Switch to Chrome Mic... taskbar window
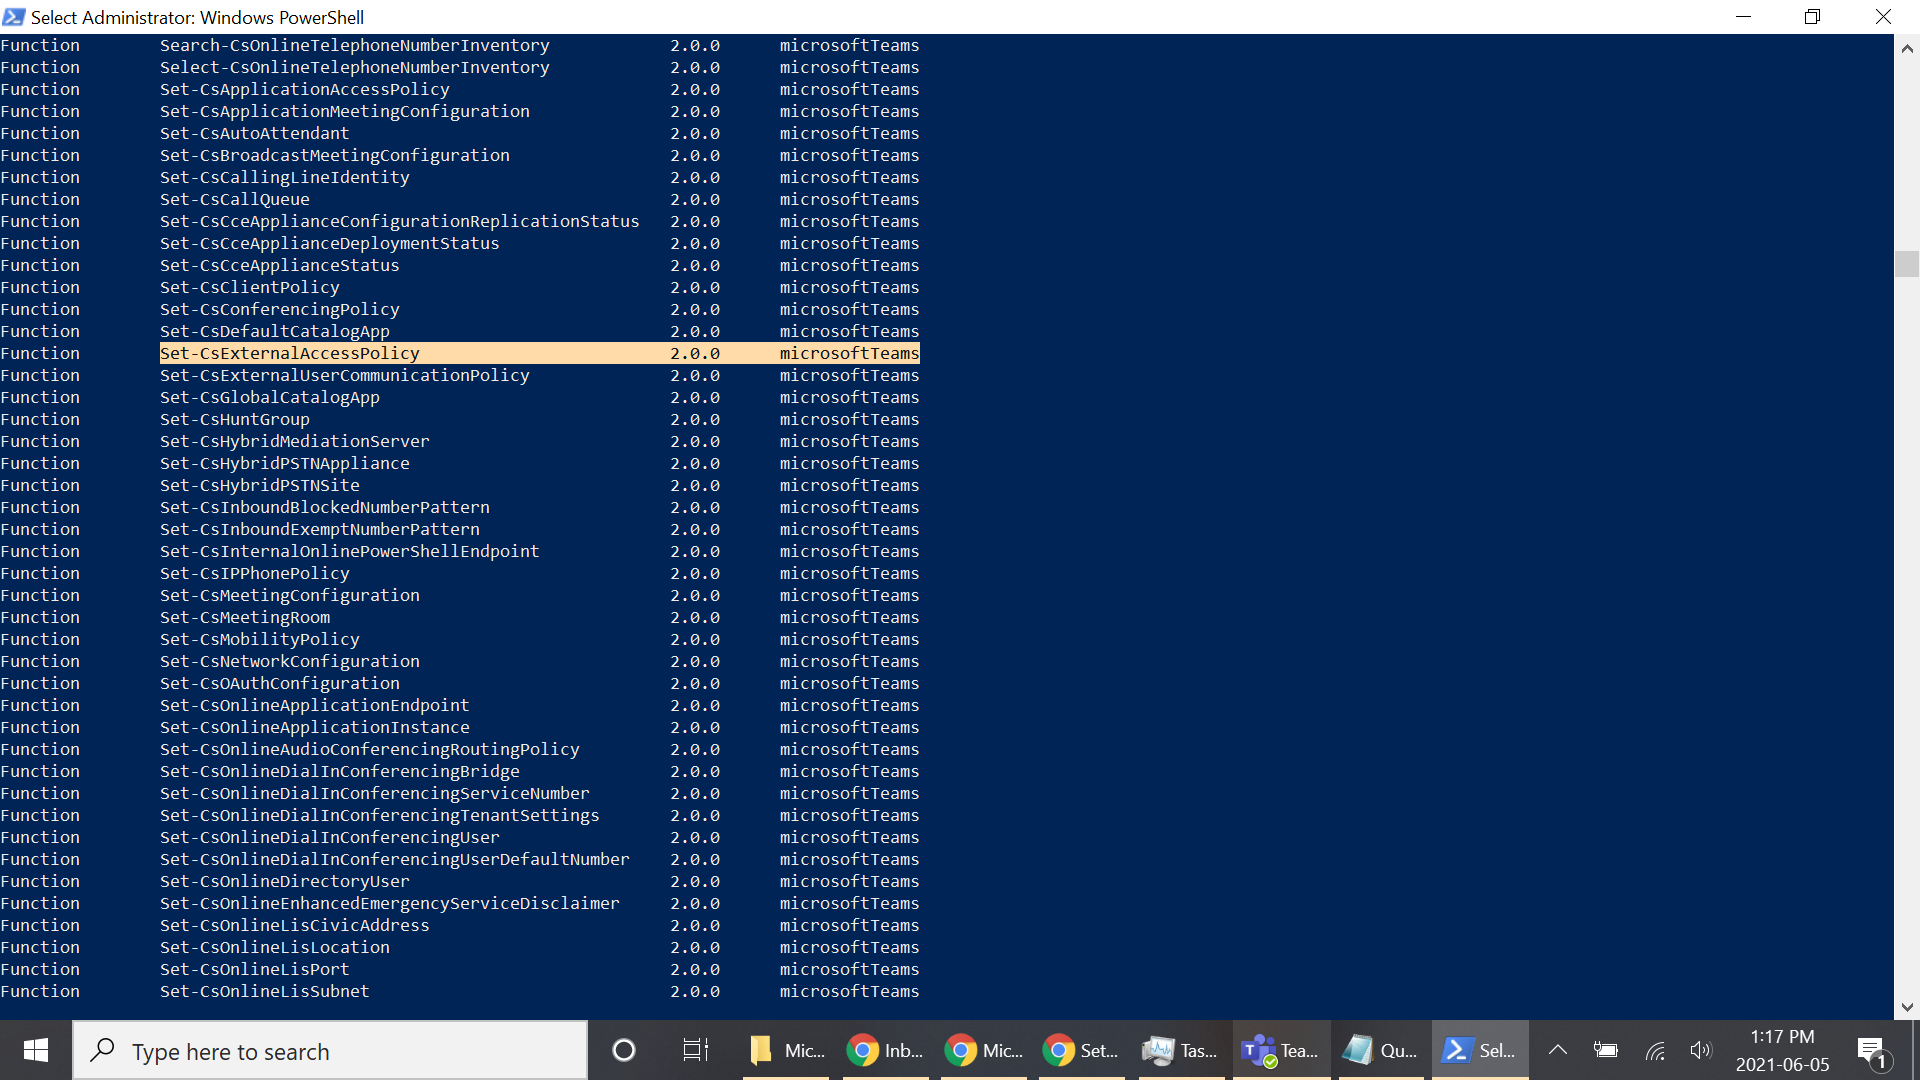The width and height of the screenshot is (1920, 1080). coord(984,1050)
